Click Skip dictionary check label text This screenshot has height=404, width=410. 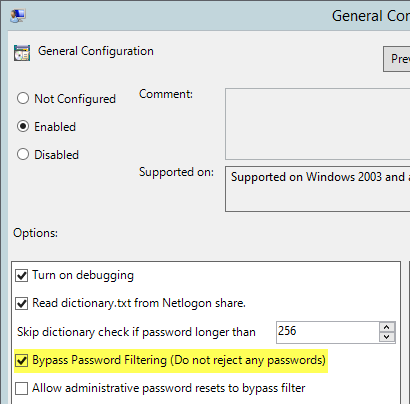(136, 332)
